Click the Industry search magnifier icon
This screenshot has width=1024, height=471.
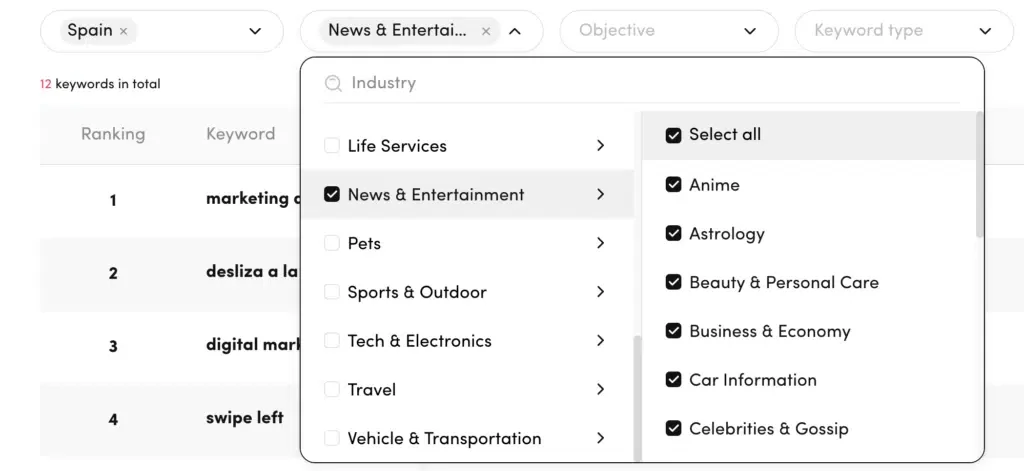(x=333, y=83)
